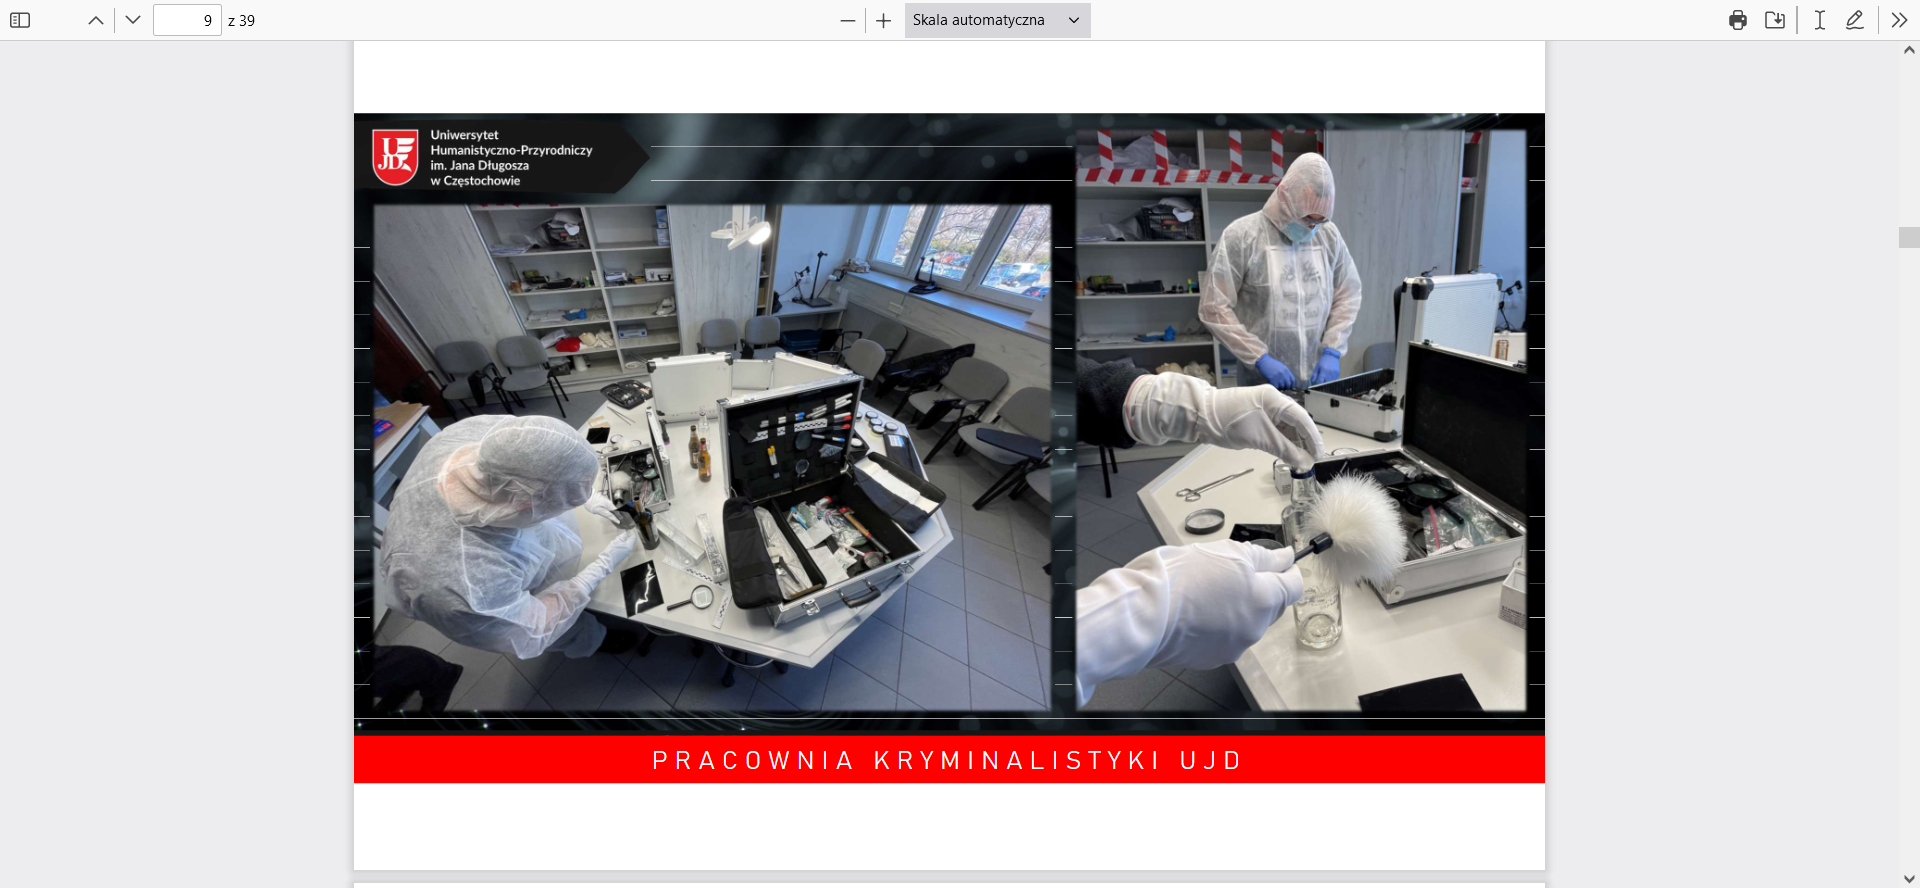The height and width of the screenshot is (888, 1920).
Task: Click the UJD university logo on the slide
Action: pos(396,157)
